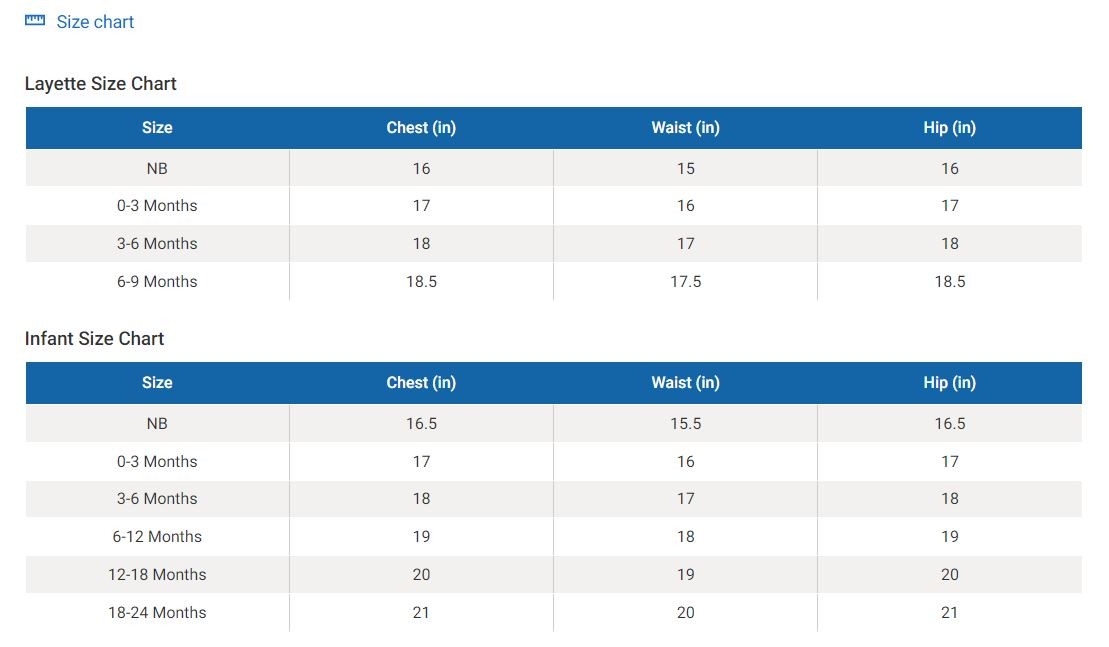Image resolution: width=1109 pixels, height=647 pixels.
Task: Select 3-6 Months label in Infant table
Action: [x=157, y=499]
